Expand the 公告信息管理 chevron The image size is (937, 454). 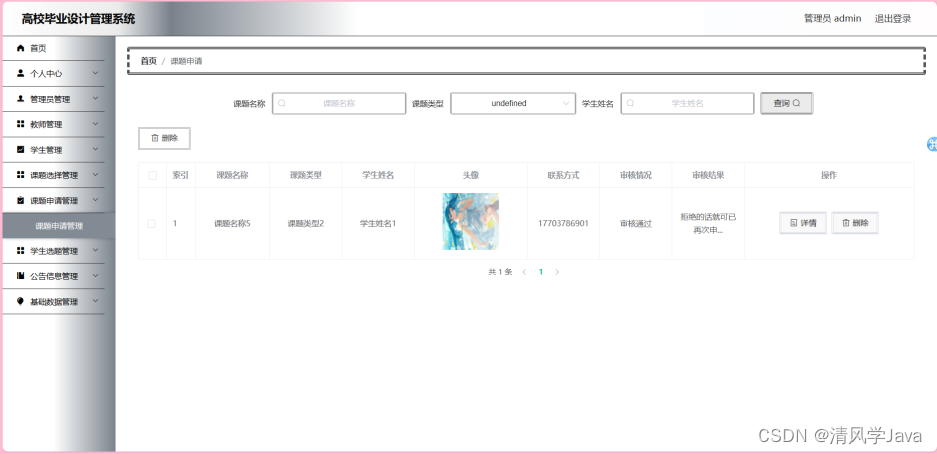pyautogui.click(x=95, y=276)
